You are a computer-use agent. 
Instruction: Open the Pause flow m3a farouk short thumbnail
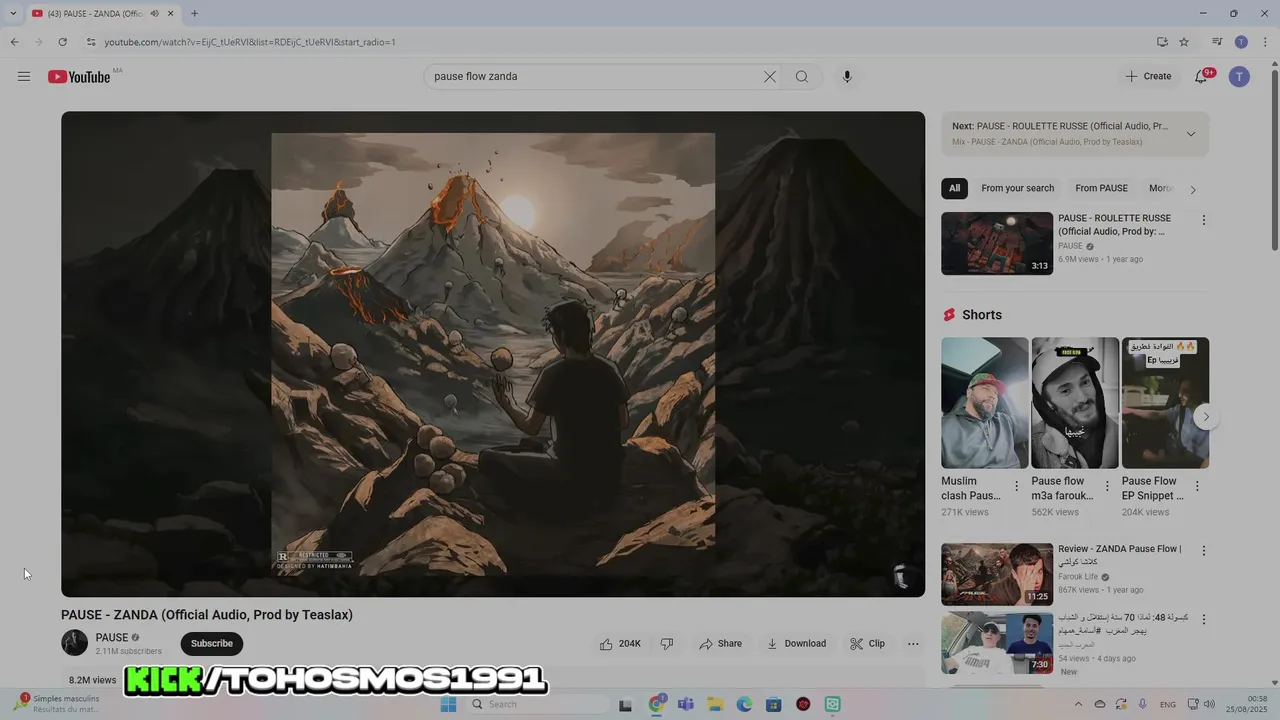coord(1075,403)
